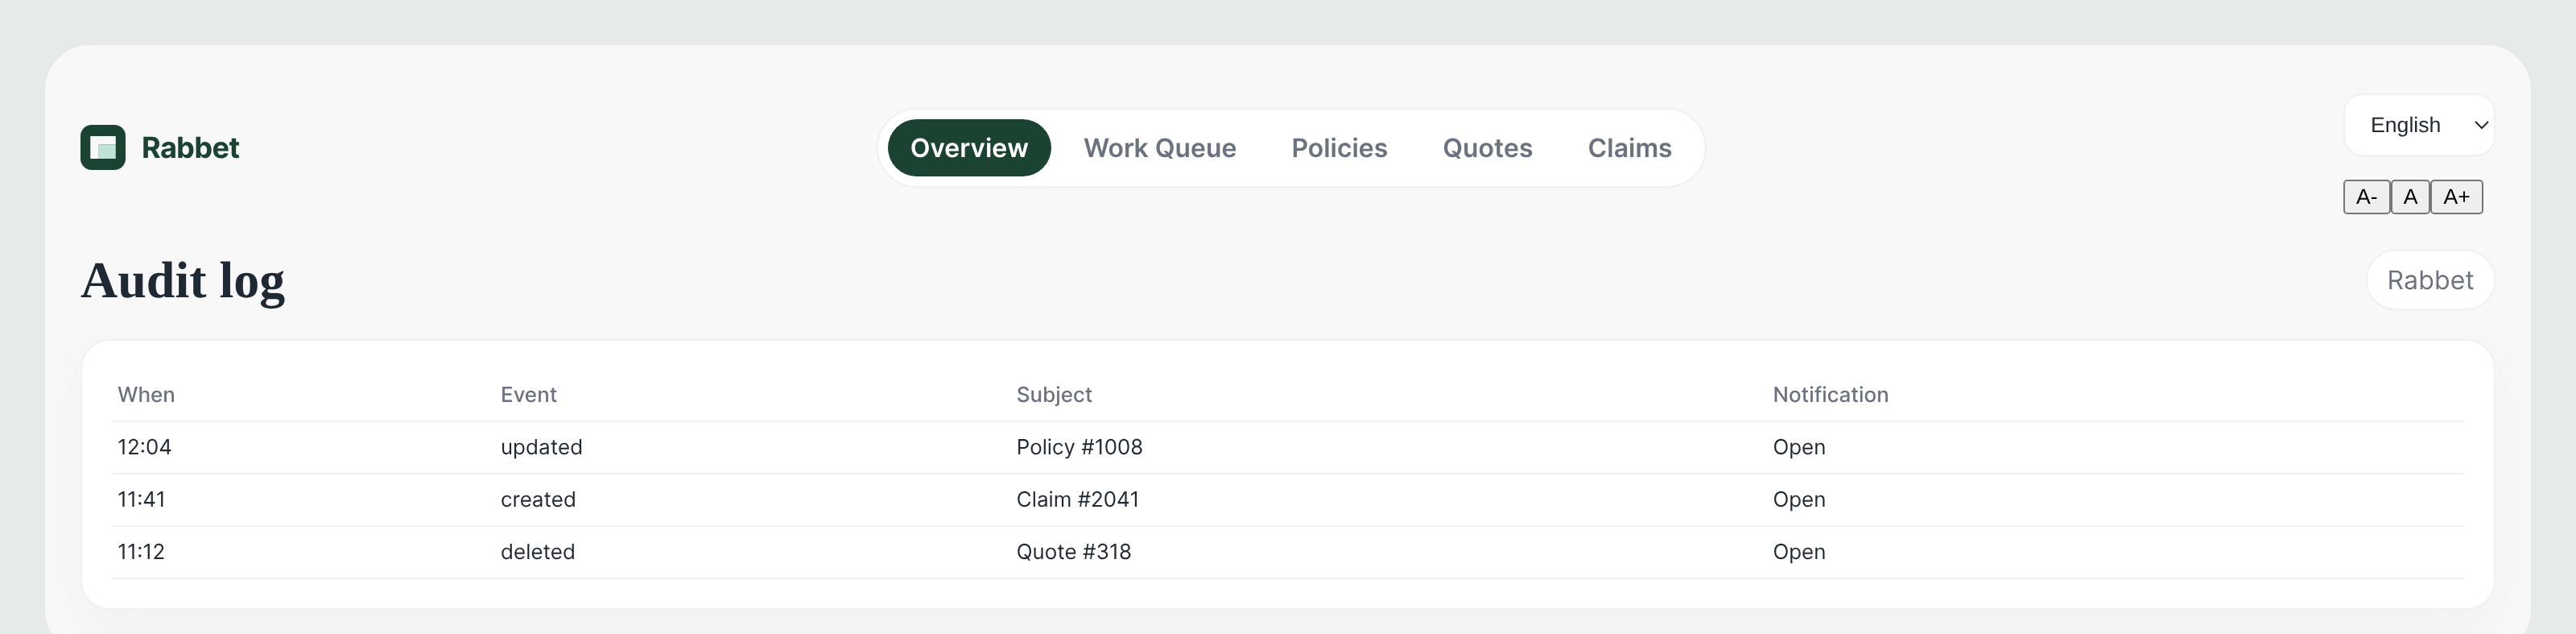Click the Rabbet logo icon
This screenshot has width=2576, height=634.
pyautogui.click(x=103, y=148)
